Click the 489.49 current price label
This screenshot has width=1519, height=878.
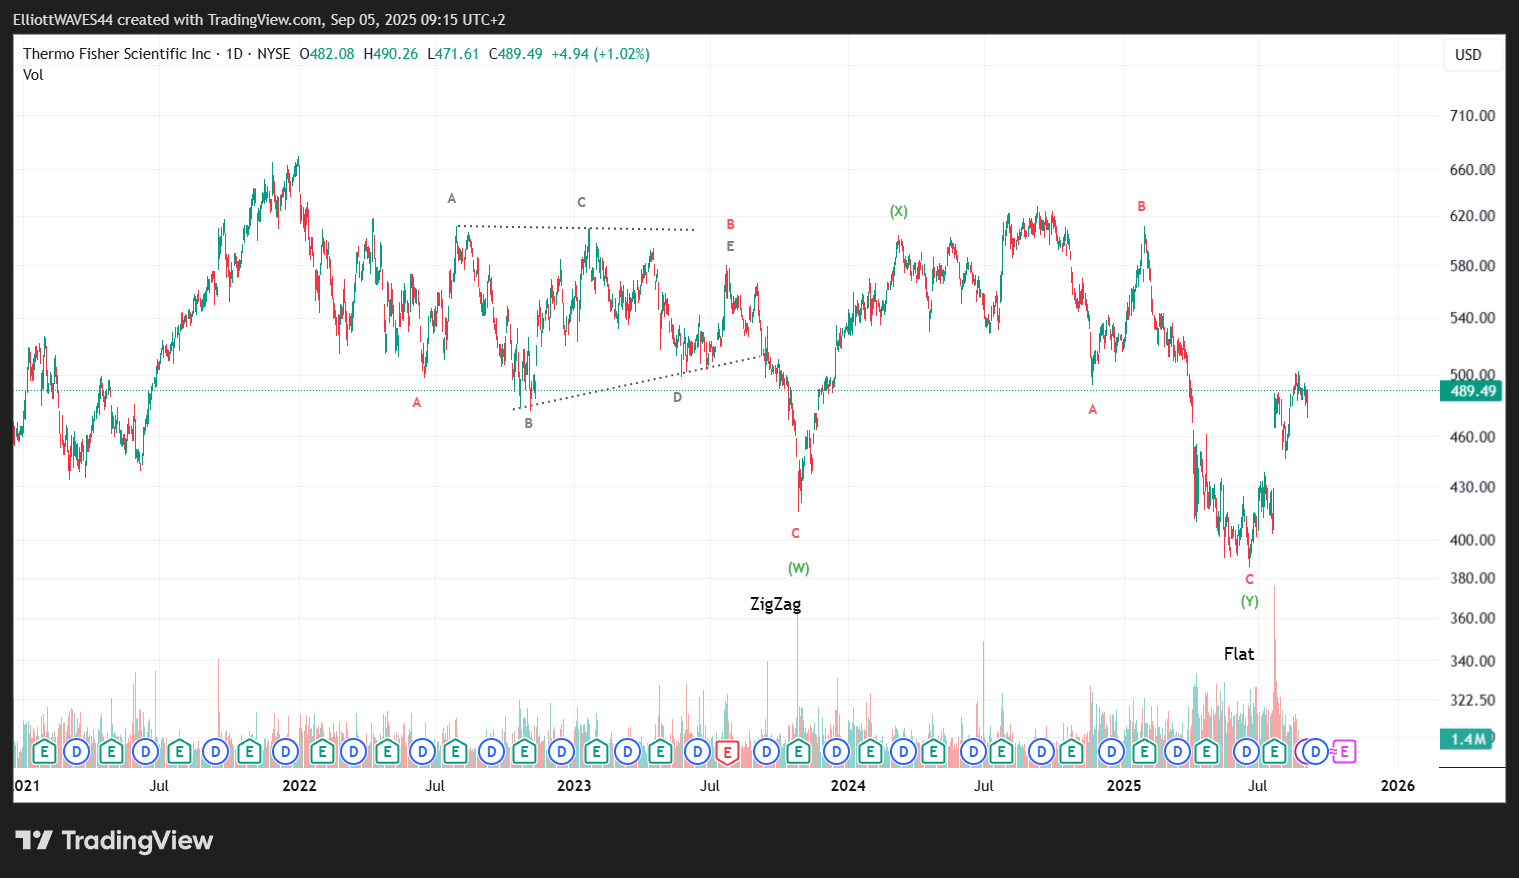pos(1472,391)
